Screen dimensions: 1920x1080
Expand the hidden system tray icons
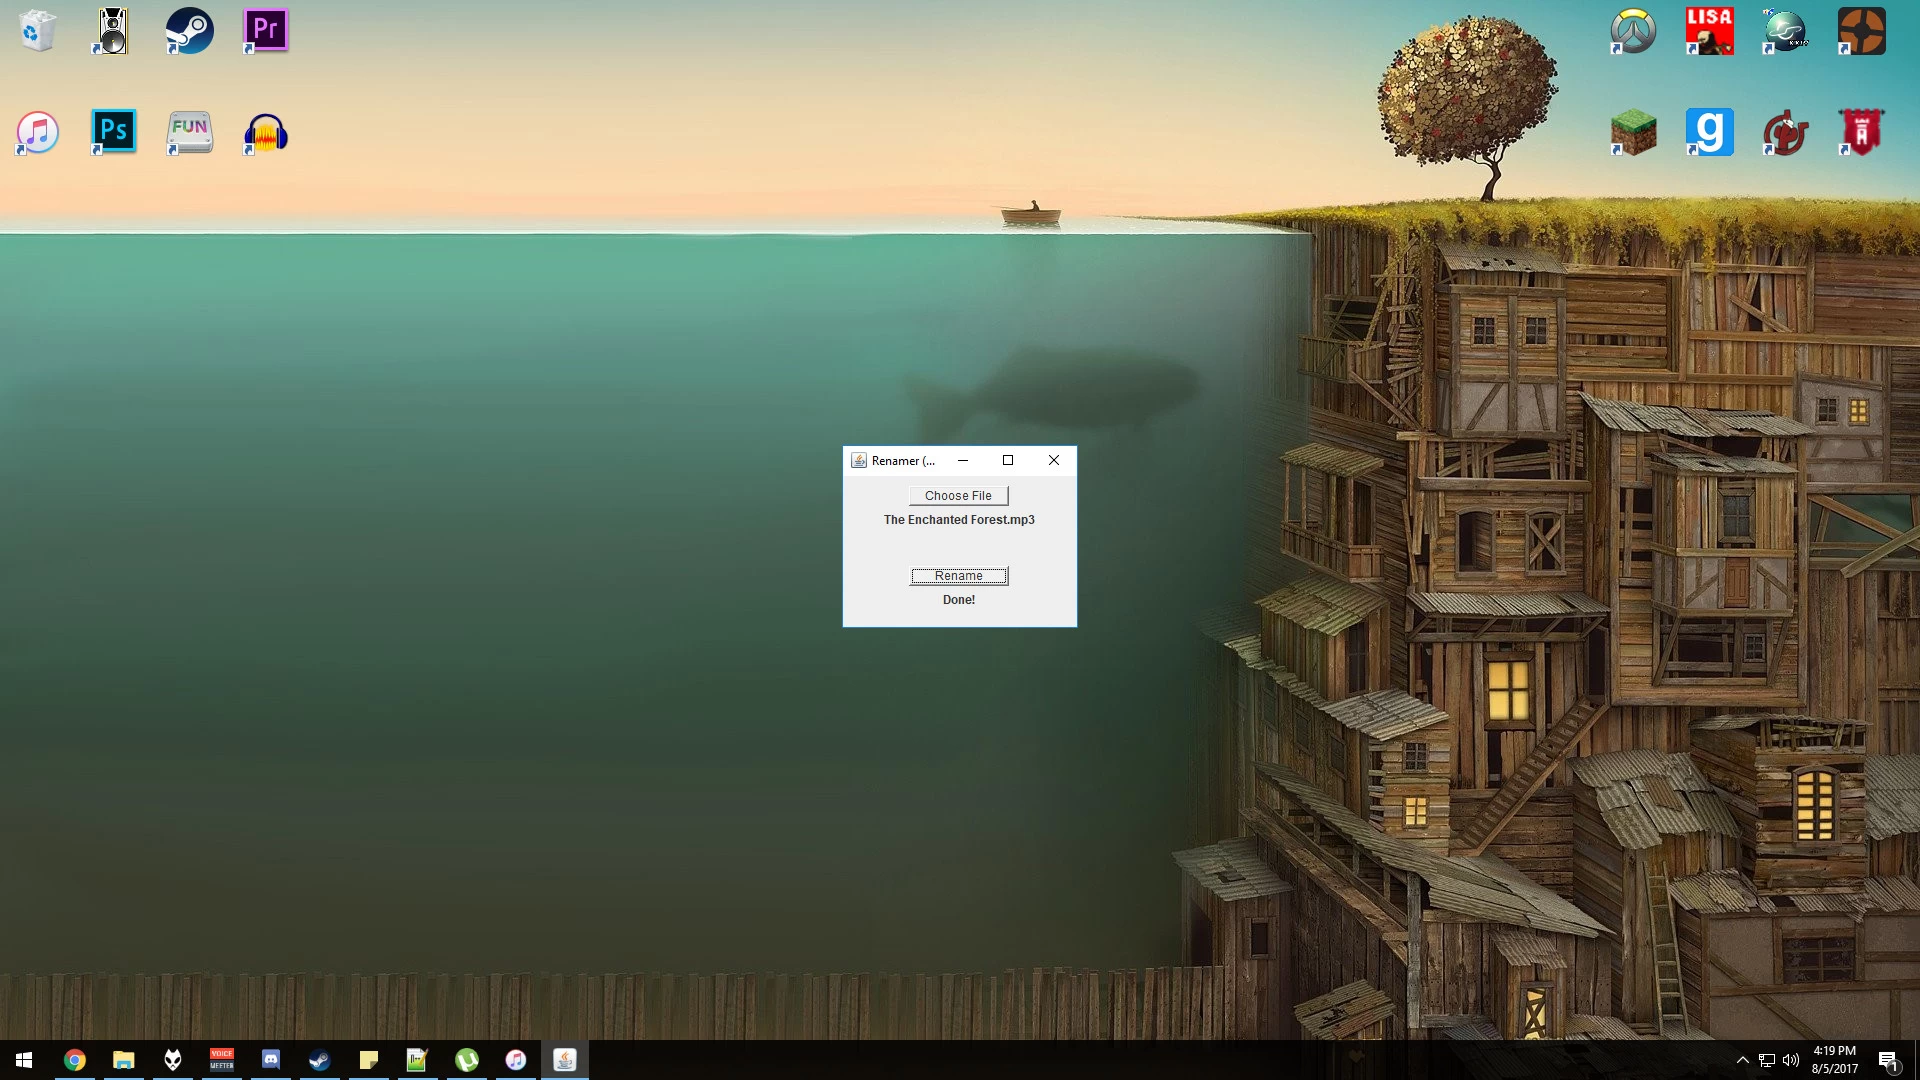(x=1742, y=1060)
